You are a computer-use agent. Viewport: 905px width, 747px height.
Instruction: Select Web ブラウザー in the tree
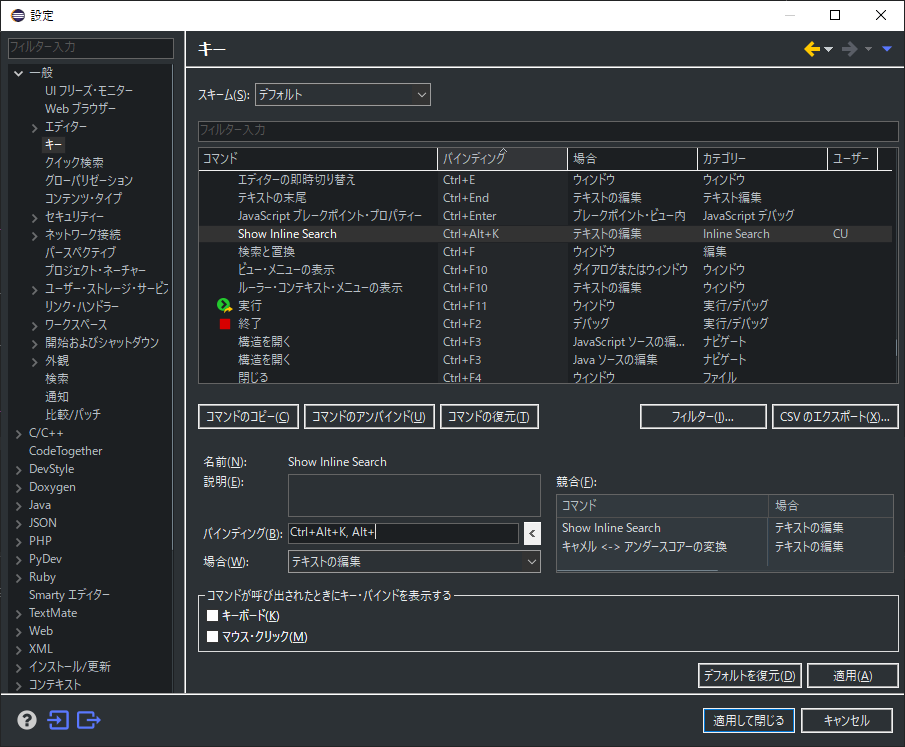(x=80, y=109)
